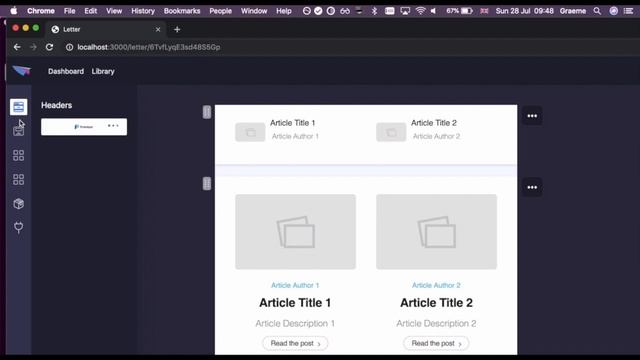
Task: Open the People menu
Action: pos(220,11)
